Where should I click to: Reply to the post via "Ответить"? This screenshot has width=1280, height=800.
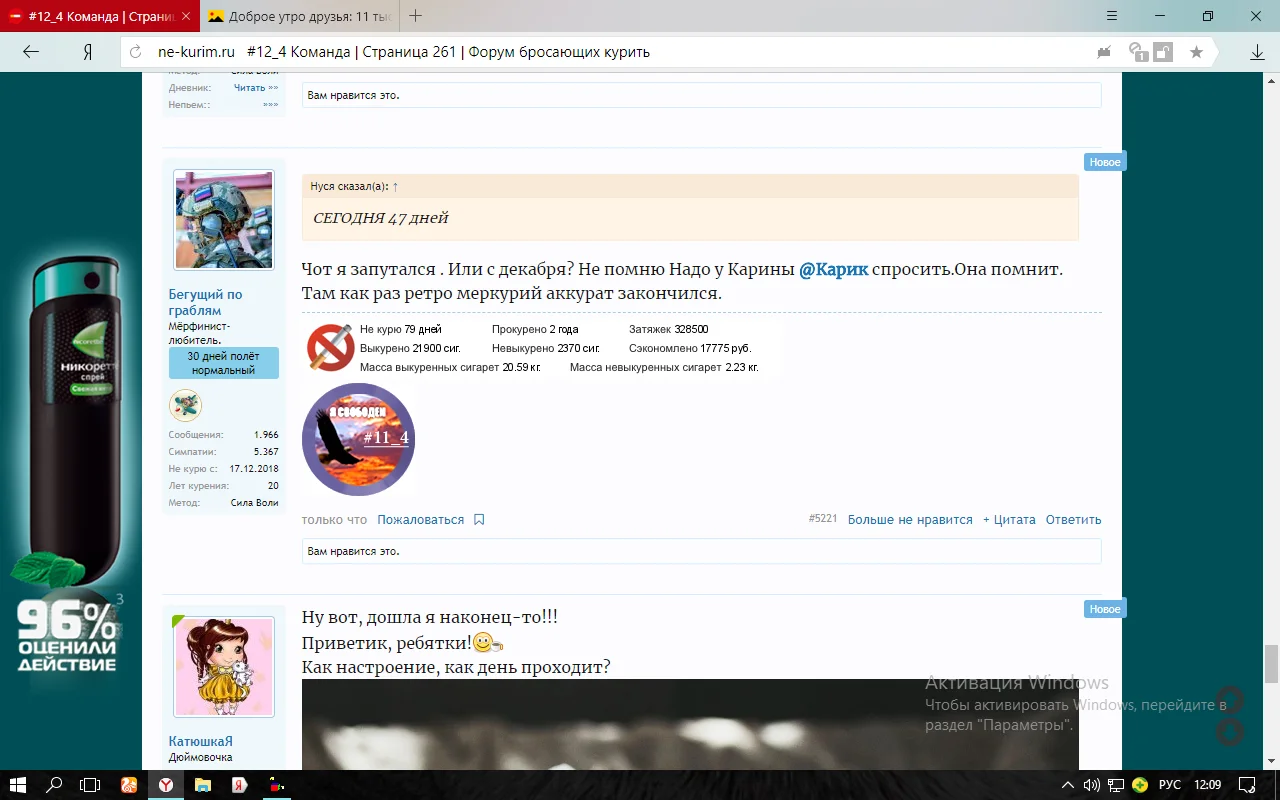point(1073,519)
